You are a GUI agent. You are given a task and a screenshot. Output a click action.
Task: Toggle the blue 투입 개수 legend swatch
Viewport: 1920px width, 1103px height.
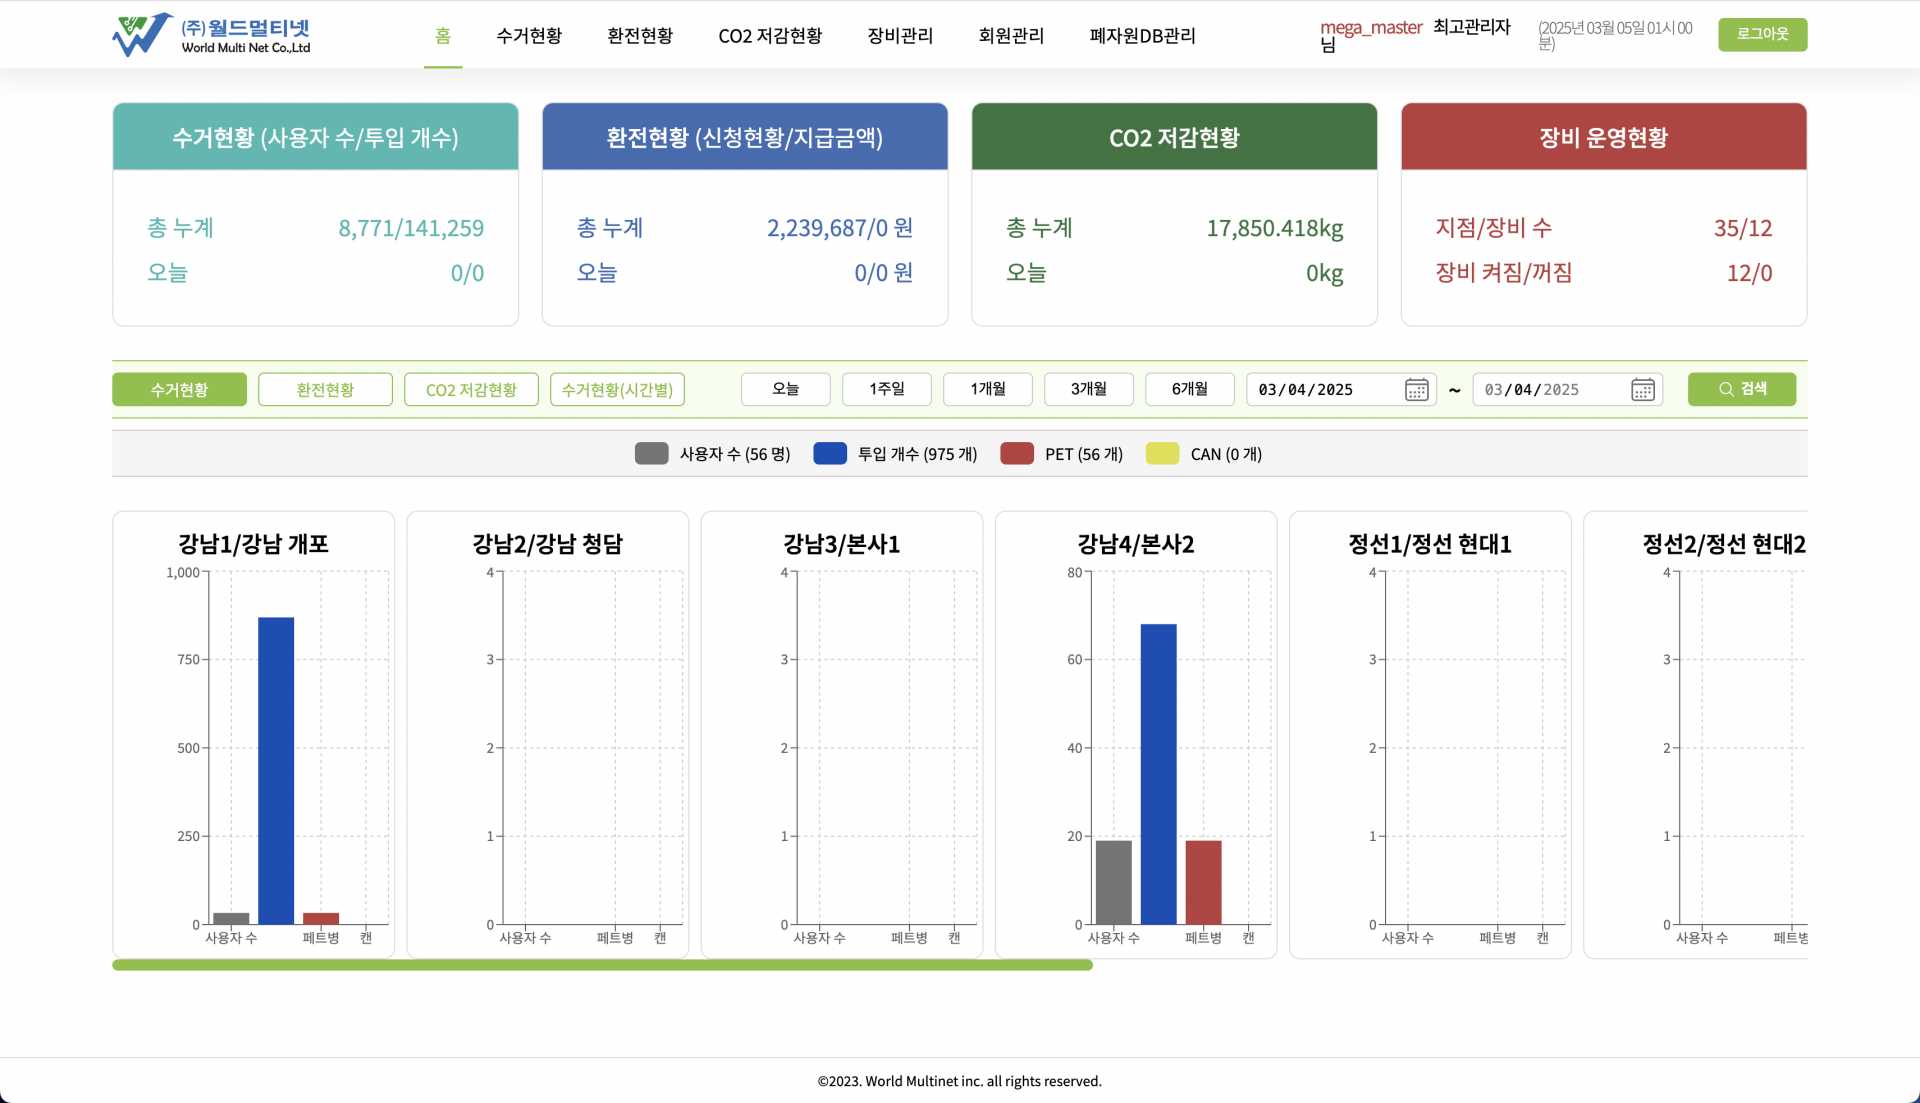[830, 454]
